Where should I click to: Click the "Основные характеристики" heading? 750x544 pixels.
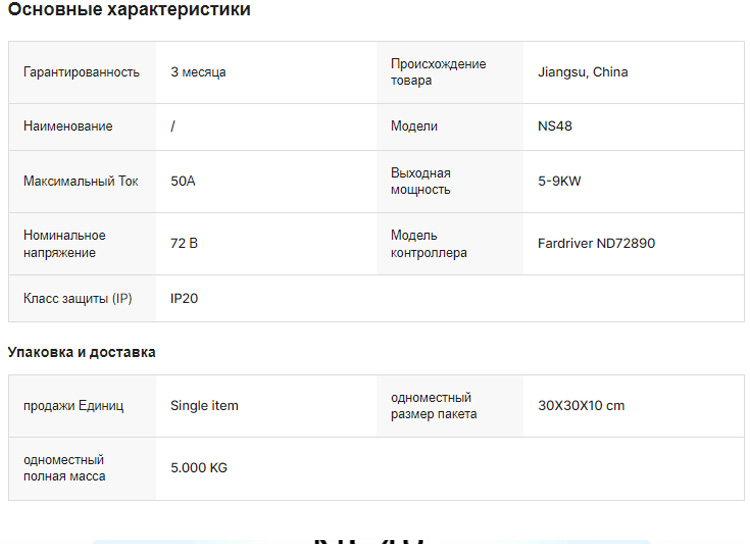129,10
